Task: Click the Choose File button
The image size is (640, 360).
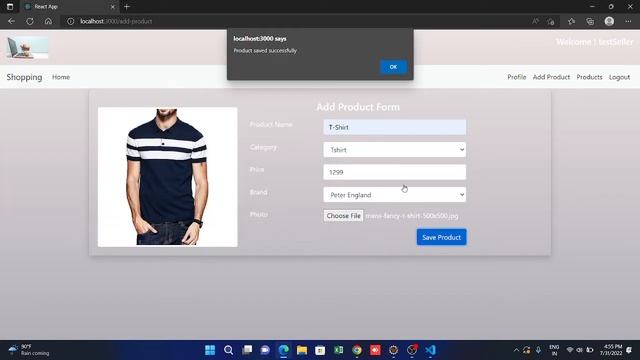Action: (x=343, y=216)
